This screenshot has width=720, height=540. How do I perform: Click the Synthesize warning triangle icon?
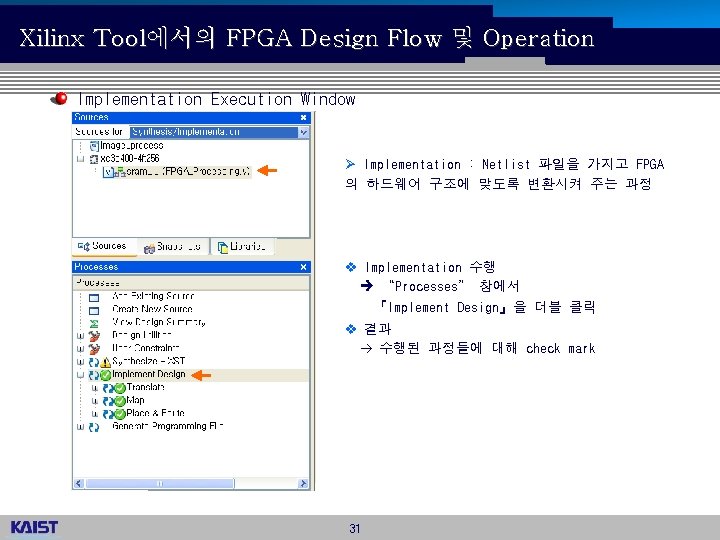106,362
